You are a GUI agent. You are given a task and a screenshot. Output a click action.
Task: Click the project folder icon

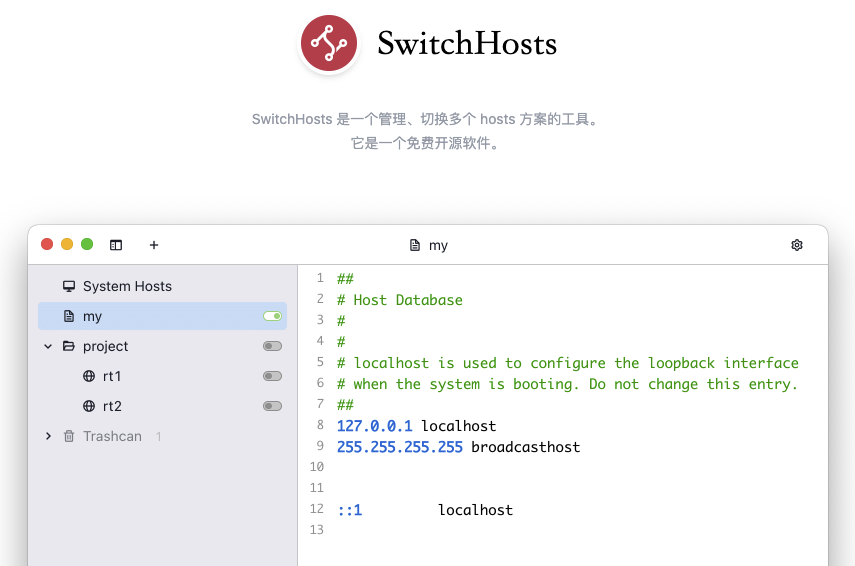click(x=69, y=346)
